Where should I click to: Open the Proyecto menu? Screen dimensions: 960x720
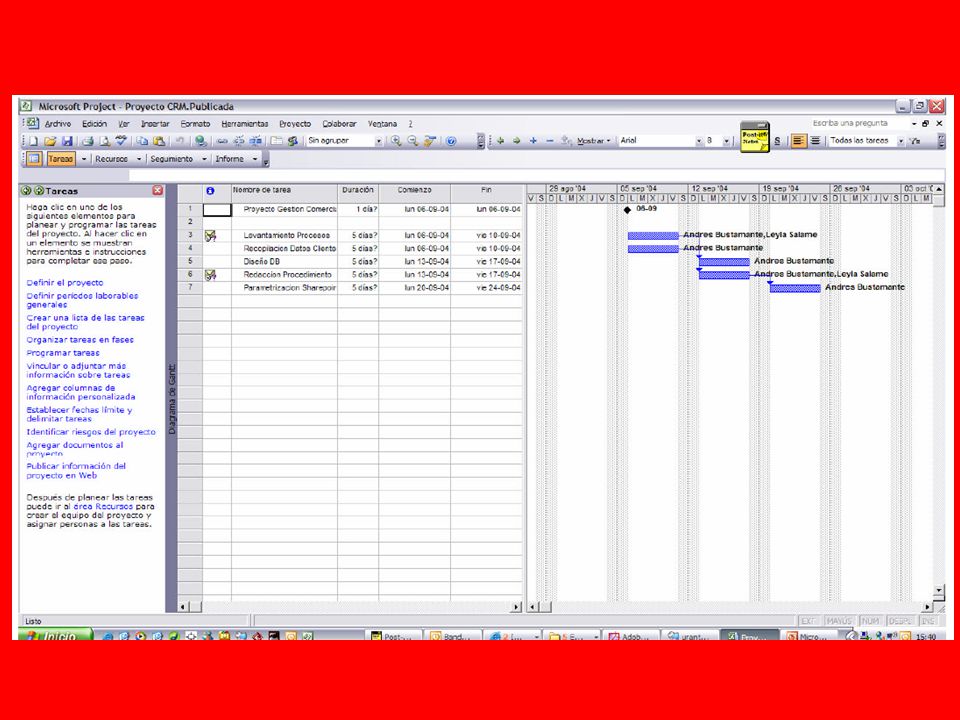pos(295,124)
